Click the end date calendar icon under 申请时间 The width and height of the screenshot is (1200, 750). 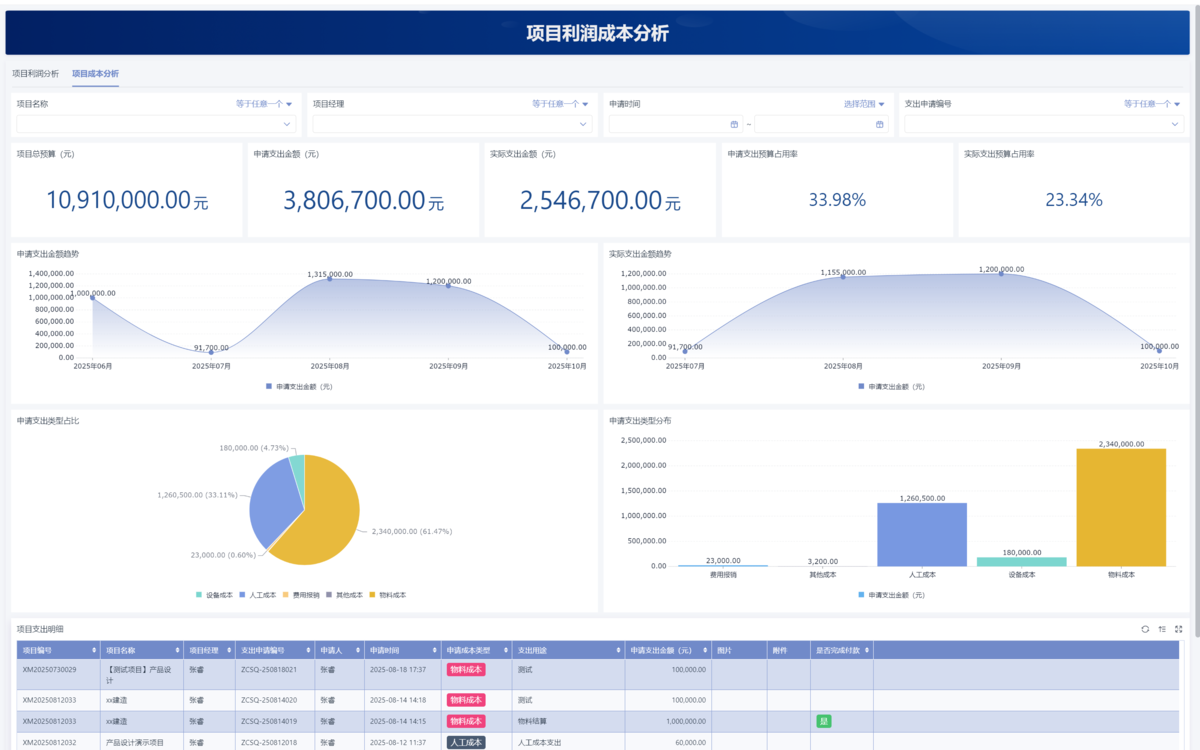point(880,124)
